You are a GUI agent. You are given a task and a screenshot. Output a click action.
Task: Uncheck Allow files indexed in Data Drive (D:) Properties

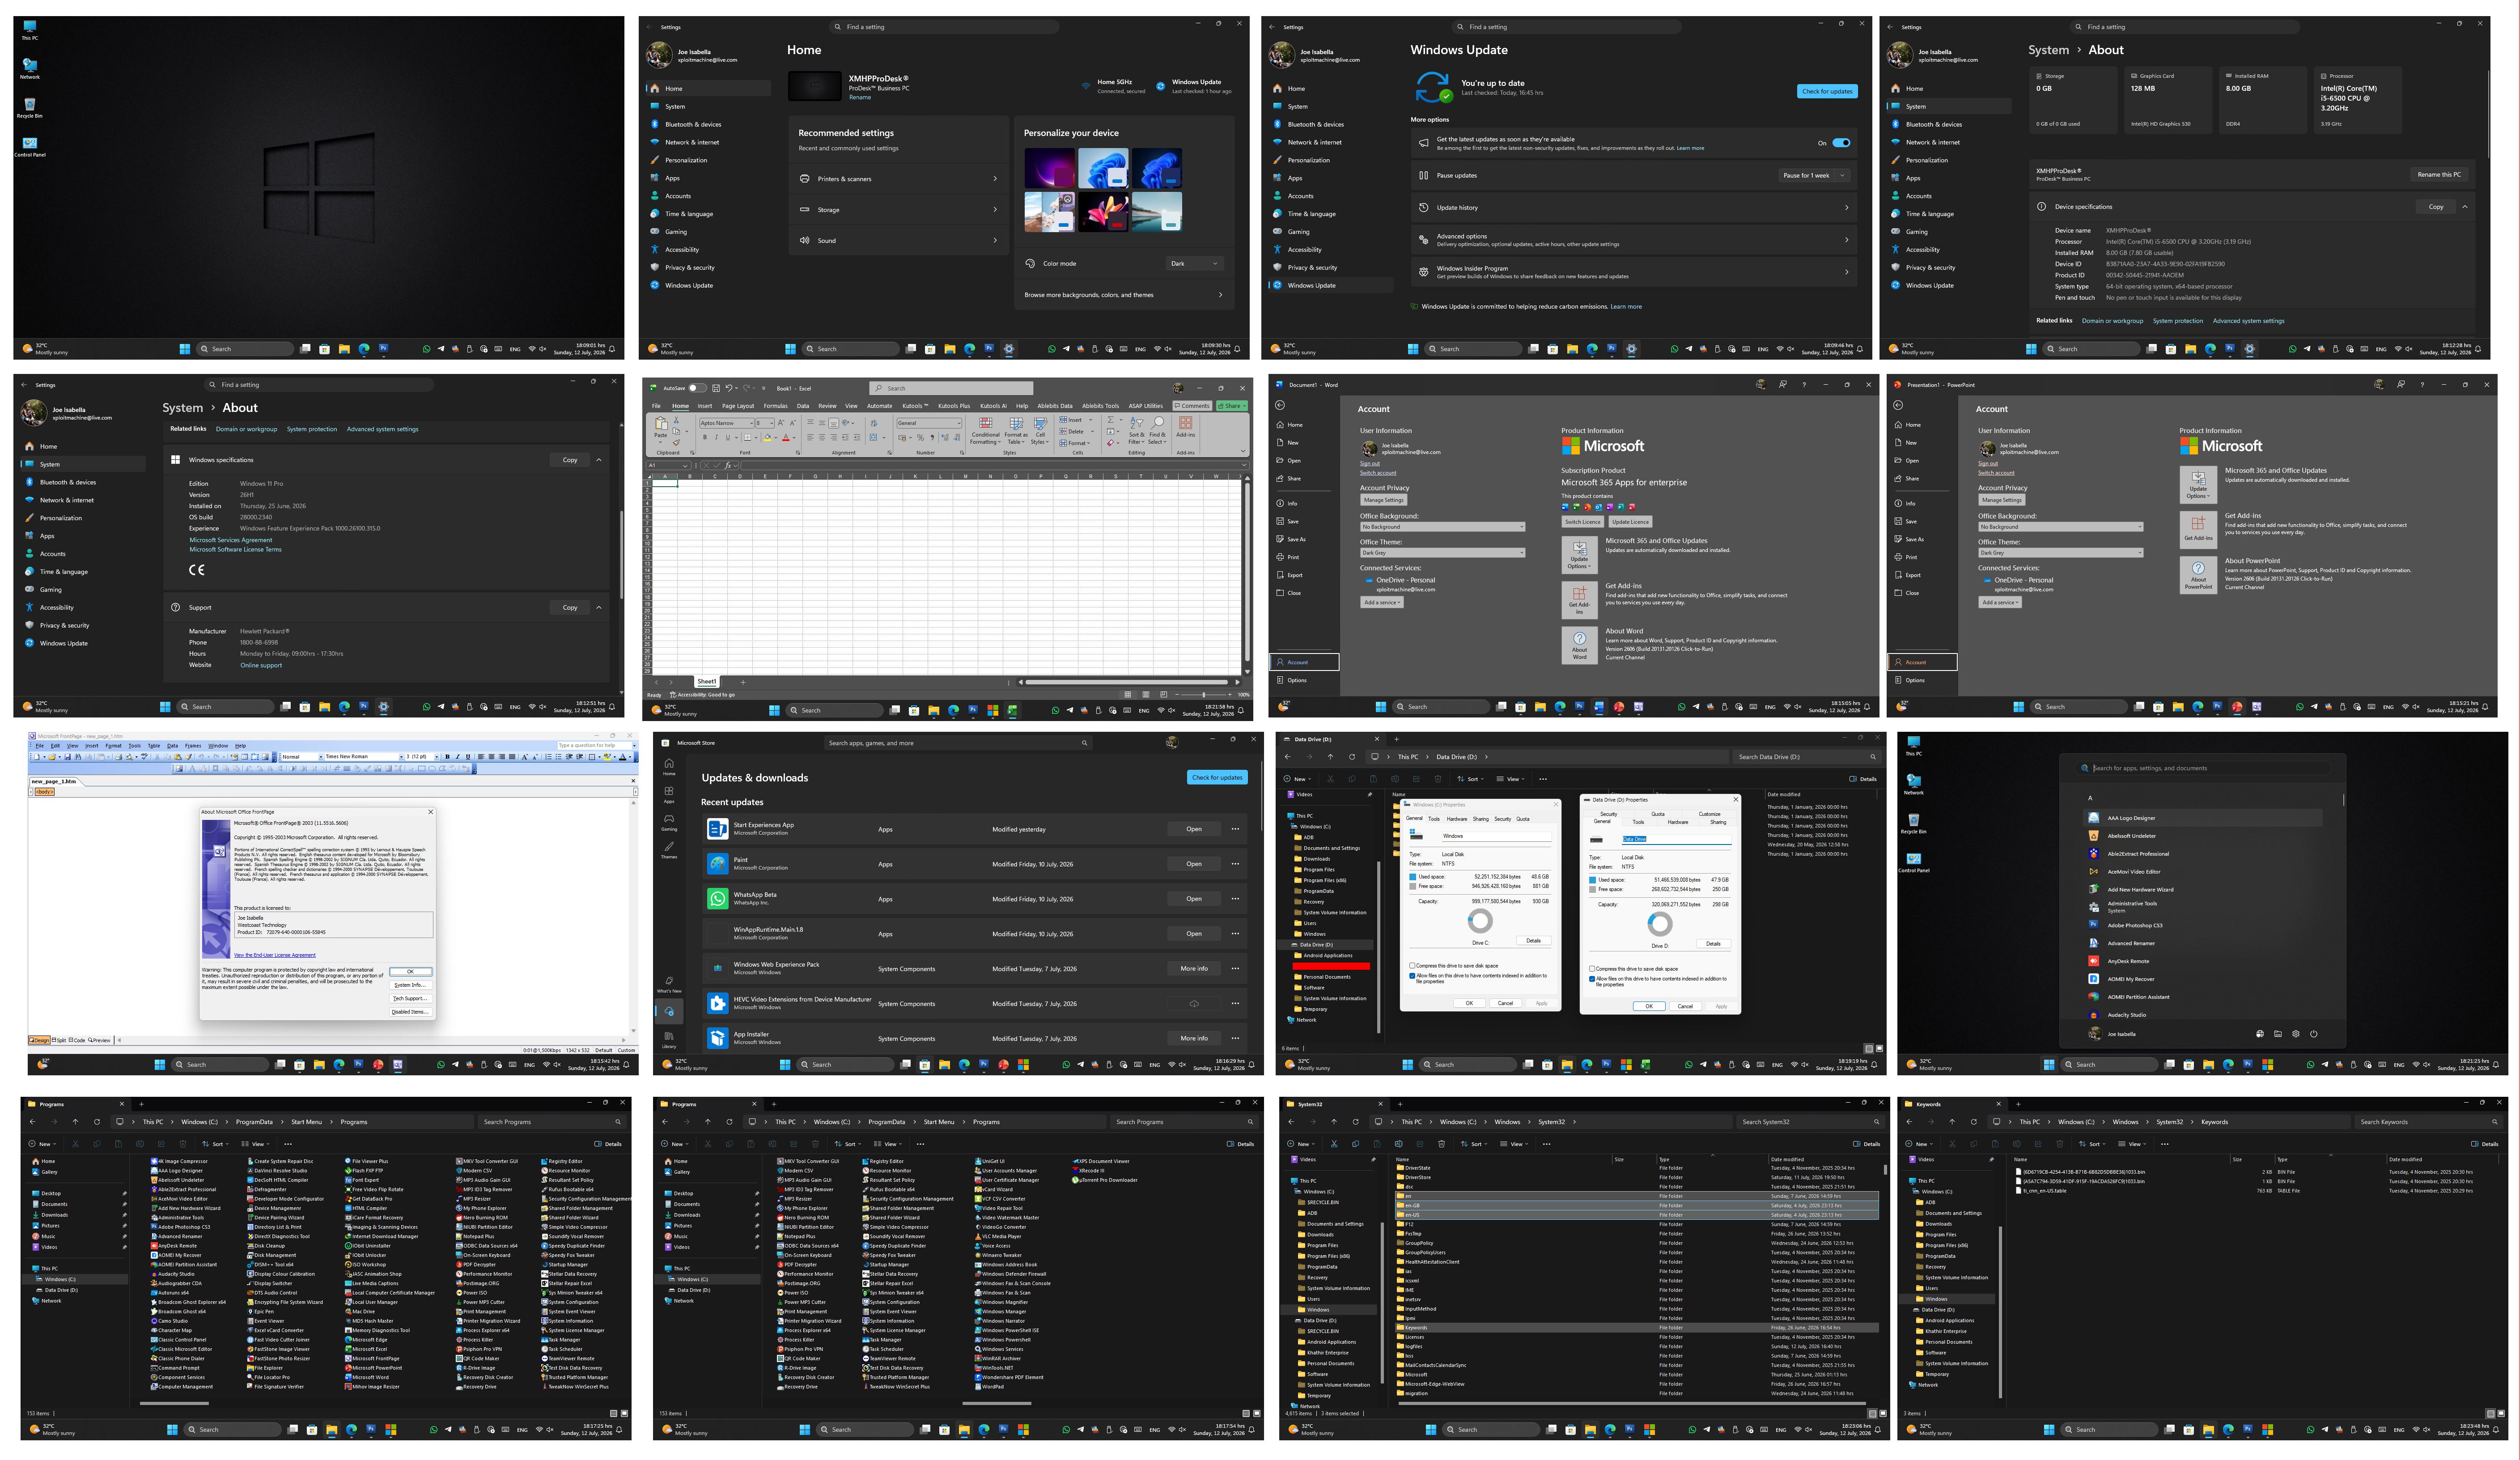[1592, 979]
